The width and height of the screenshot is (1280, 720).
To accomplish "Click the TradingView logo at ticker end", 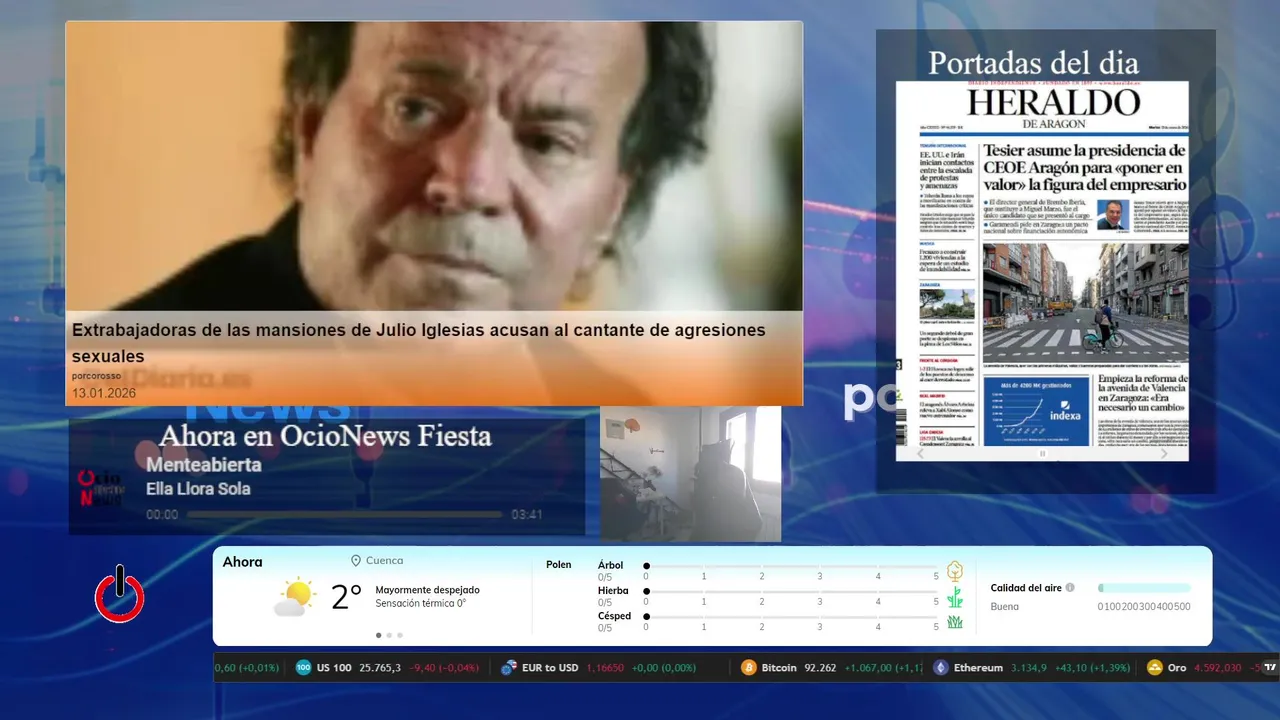I will coord(1270,667).
